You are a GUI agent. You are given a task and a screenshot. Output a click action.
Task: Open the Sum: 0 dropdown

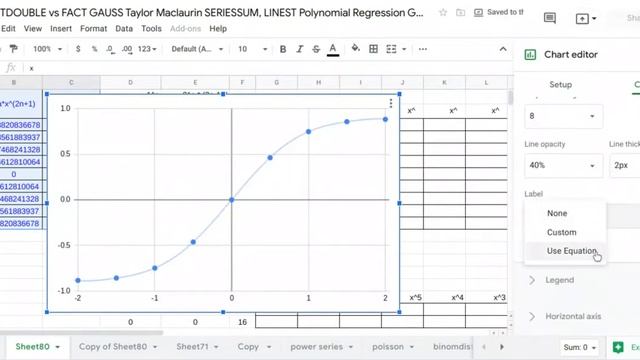click(579, 347)
